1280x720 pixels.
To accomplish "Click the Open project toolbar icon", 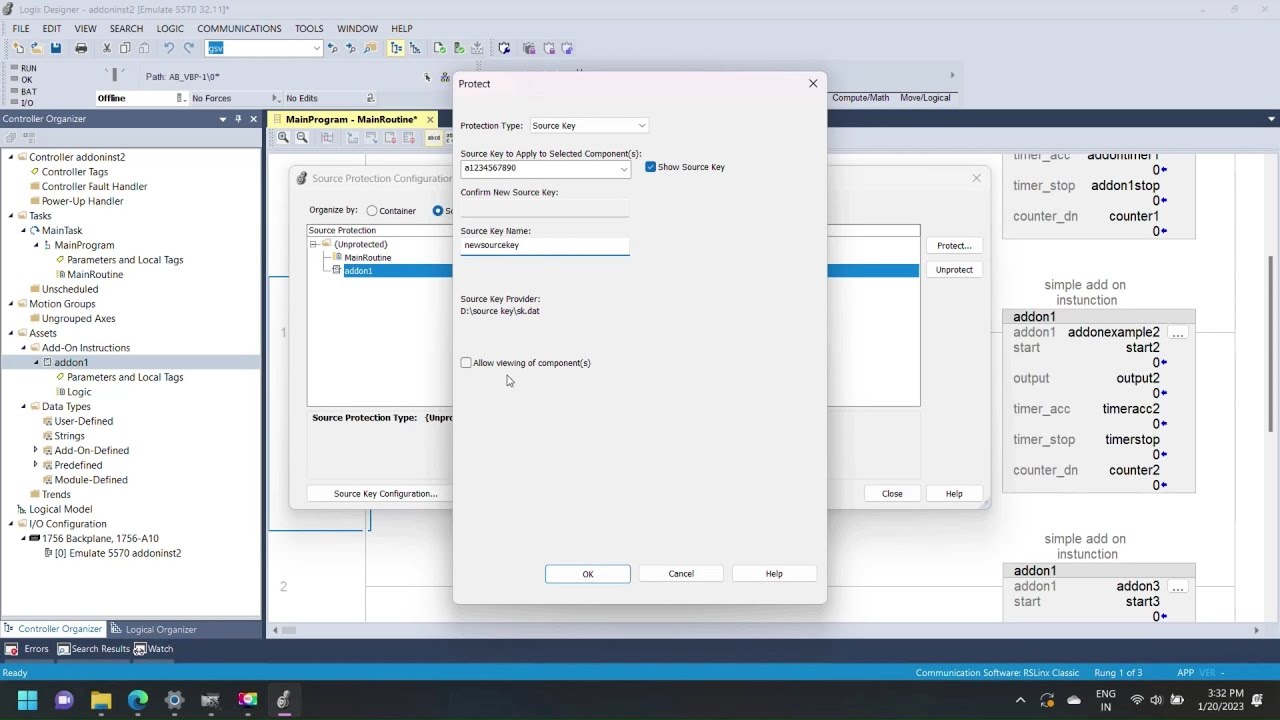I will [36, 48].
